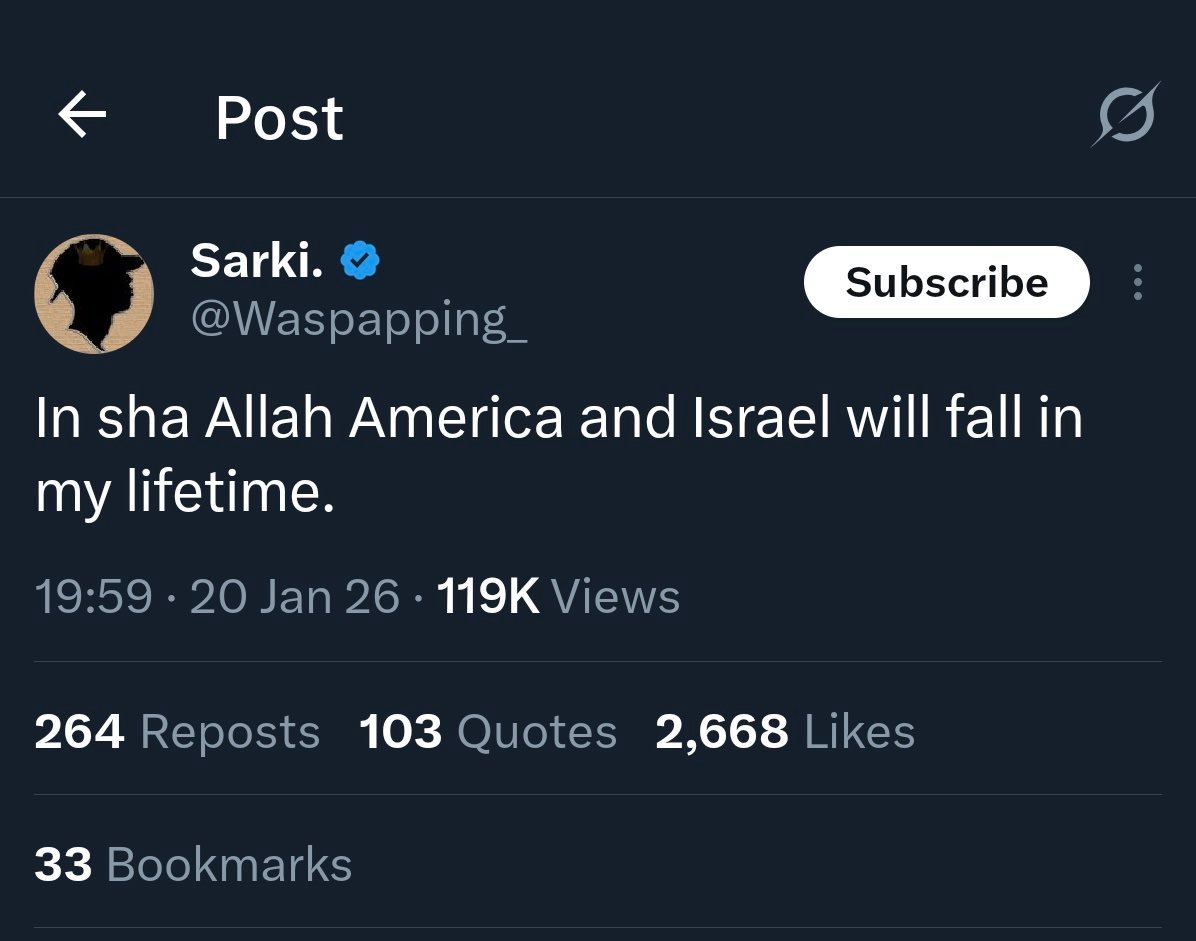Tap the 33 Bookmarks count
Viewport: 1196px width, 941px height.
[x=193, y=864]
